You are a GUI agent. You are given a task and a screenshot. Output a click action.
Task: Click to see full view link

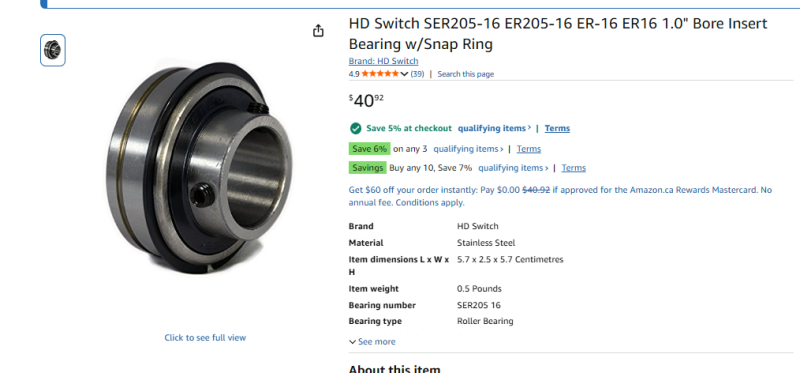point(205,337)
